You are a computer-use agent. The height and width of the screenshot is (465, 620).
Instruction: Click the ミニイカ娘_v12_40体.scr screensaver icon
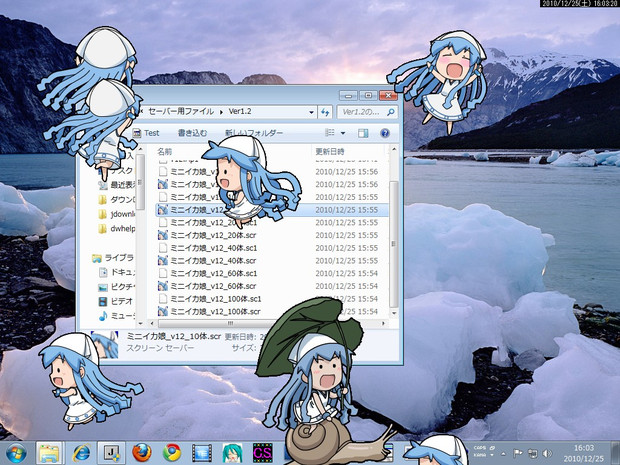(x=163, y=261)
